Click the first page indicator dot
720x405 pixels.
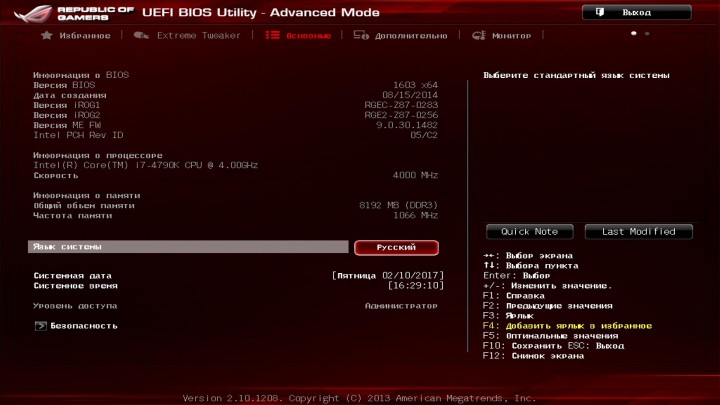pyautogui.click(x=634, y=34)
